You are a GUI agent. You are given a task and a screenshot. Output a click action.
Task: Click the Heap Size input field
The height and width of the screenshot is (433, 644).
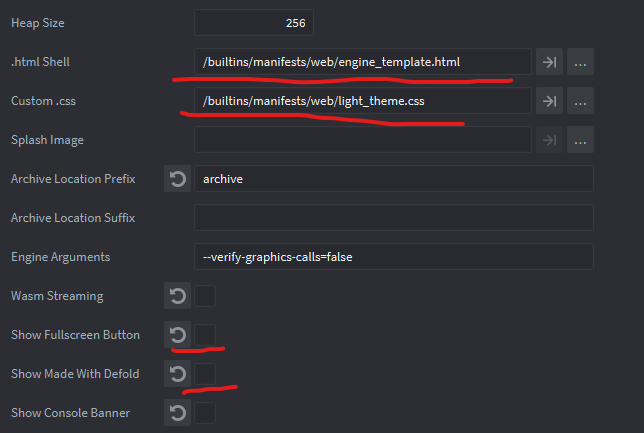(254, 22)
